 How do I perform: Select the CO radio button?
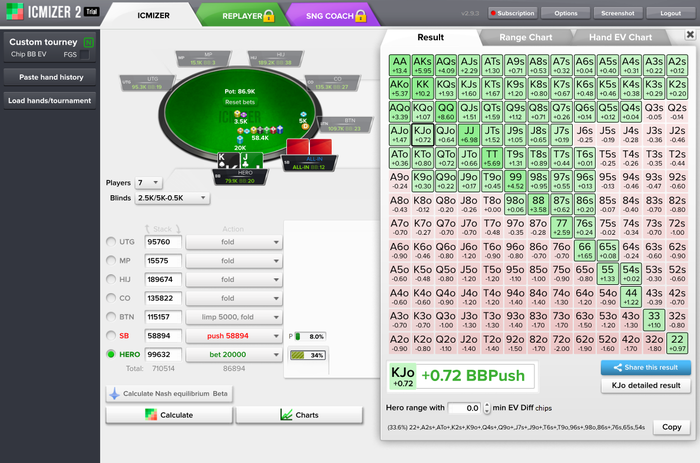coord(111,298)
